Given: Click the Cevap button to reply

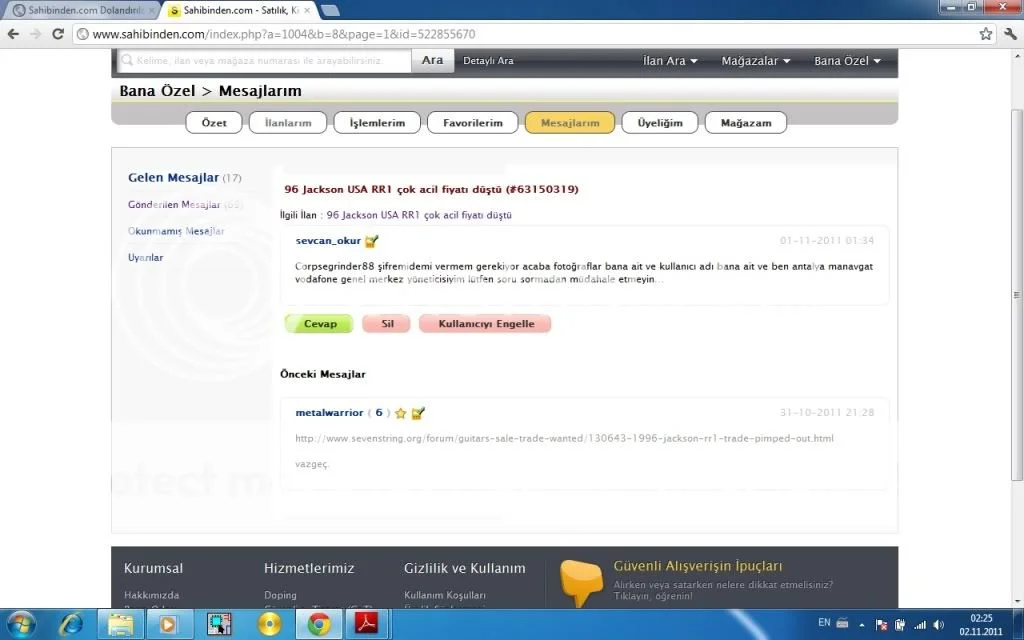Looking at the screenshot, I should (318, 323).
